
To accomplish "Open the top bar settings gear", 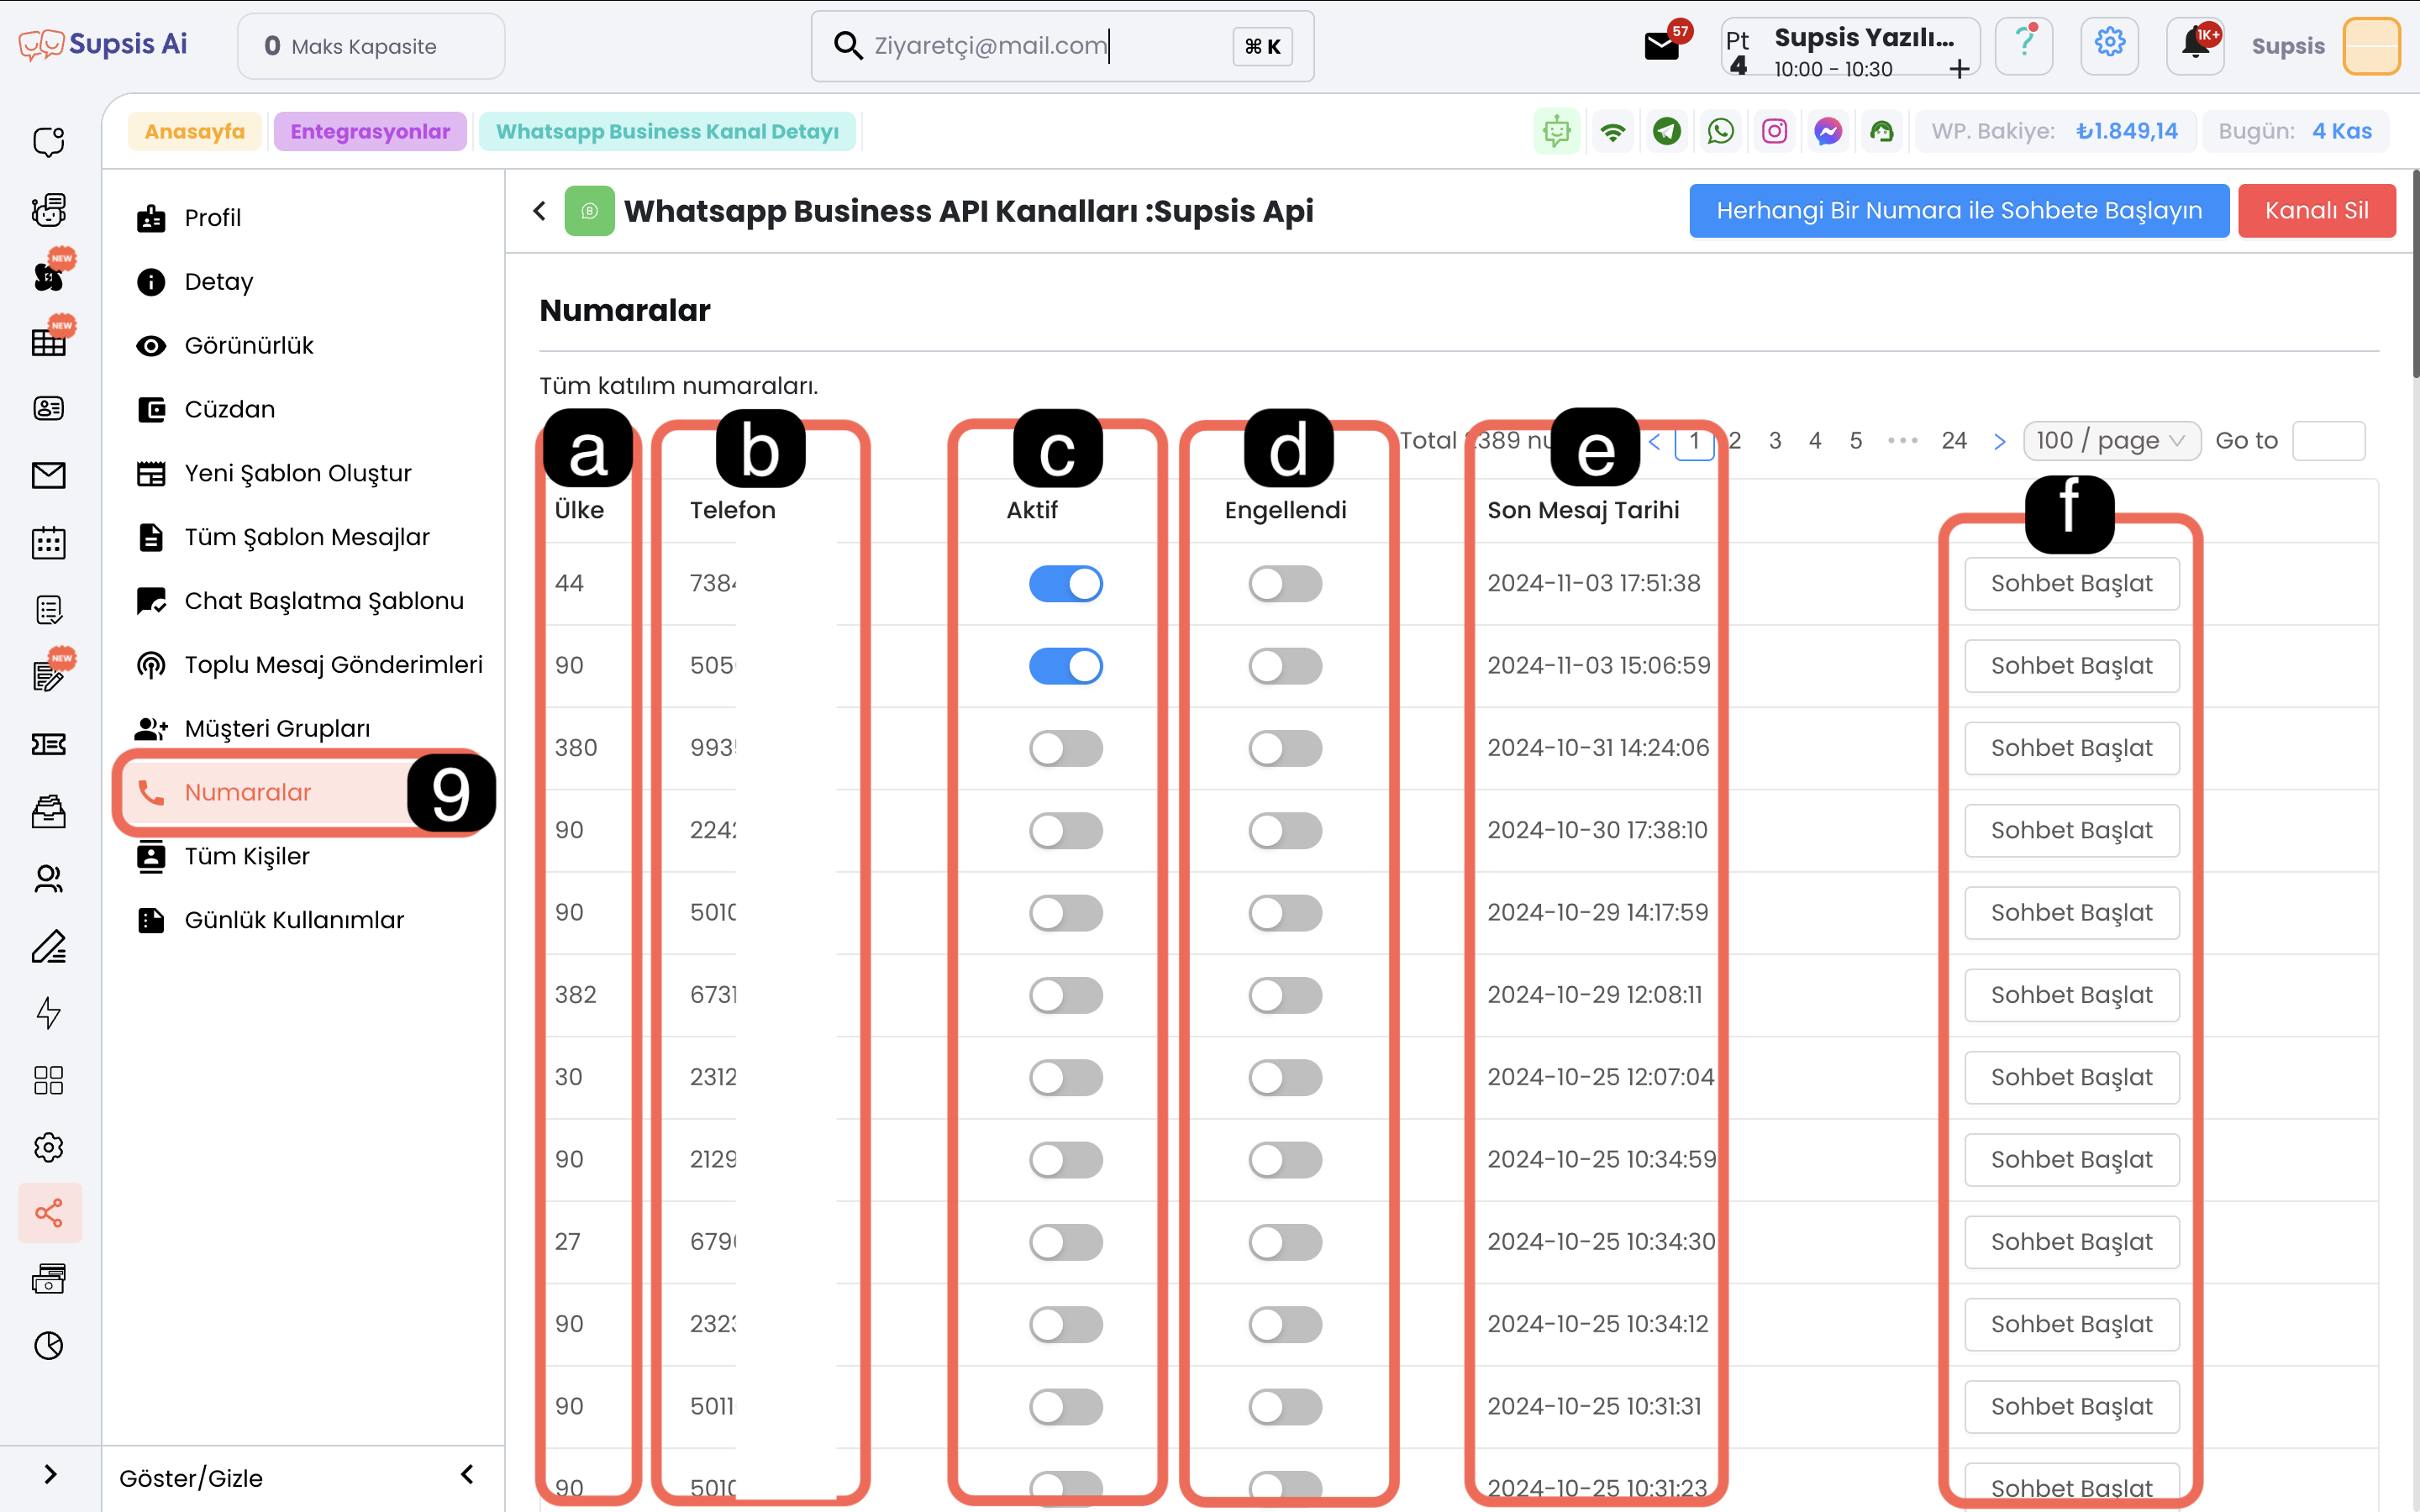I will (2109, 45).
